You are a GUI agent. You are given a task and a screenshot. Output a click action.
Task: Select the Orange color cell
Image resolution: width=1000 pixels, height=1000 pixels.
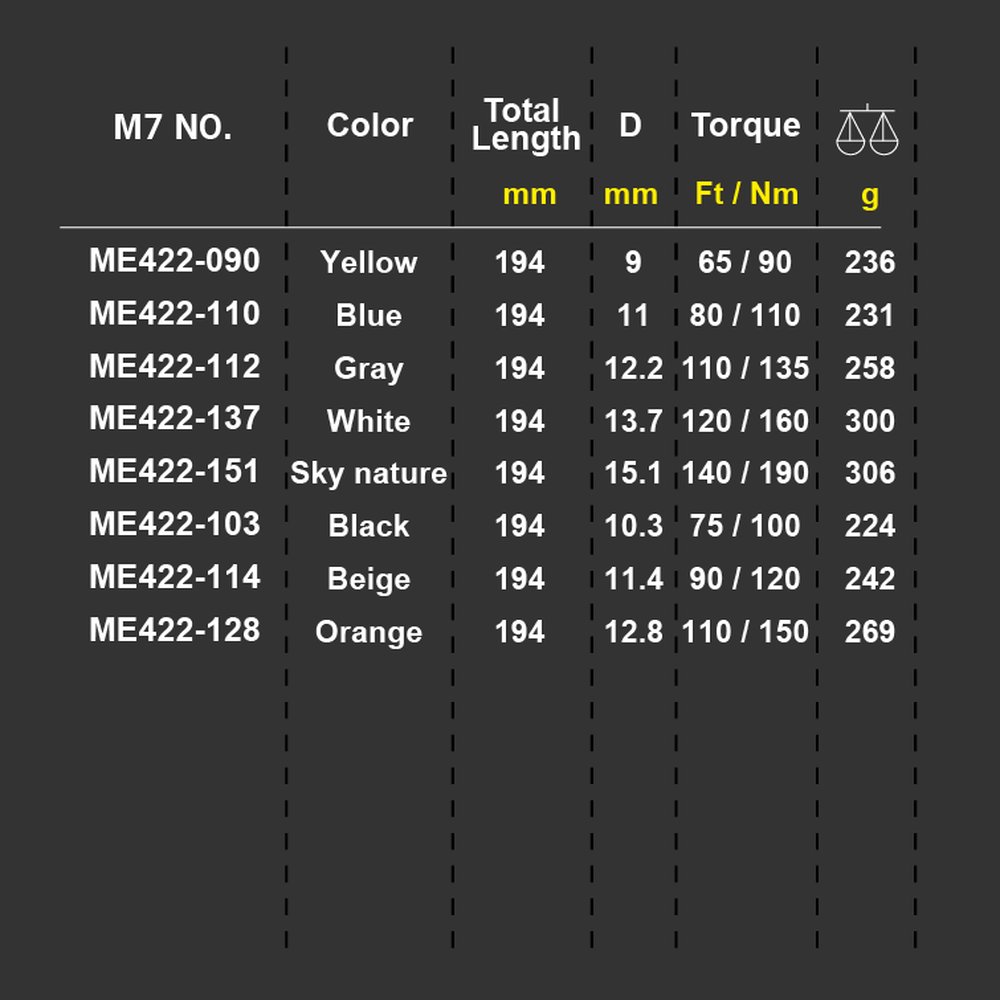click(369, 633)
